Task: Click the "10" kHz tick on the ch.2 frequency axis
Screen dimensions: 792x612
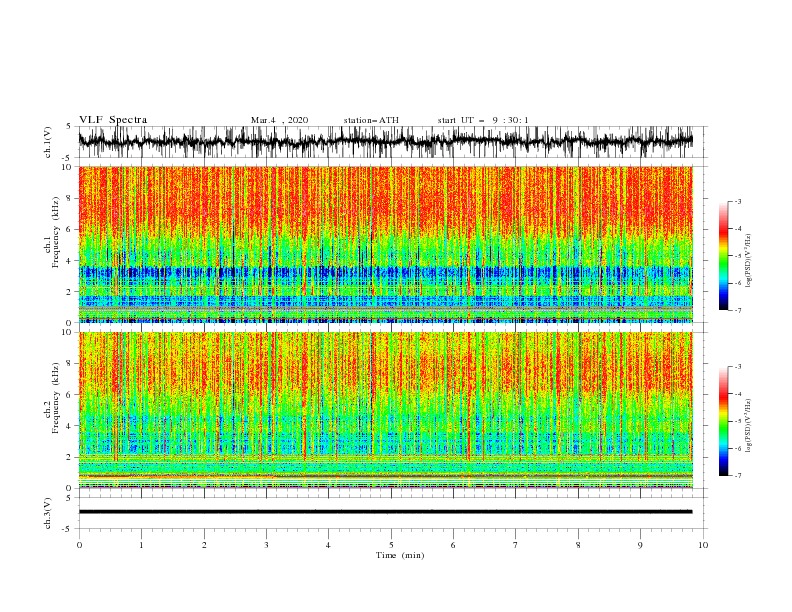Action: pos(67,332)
